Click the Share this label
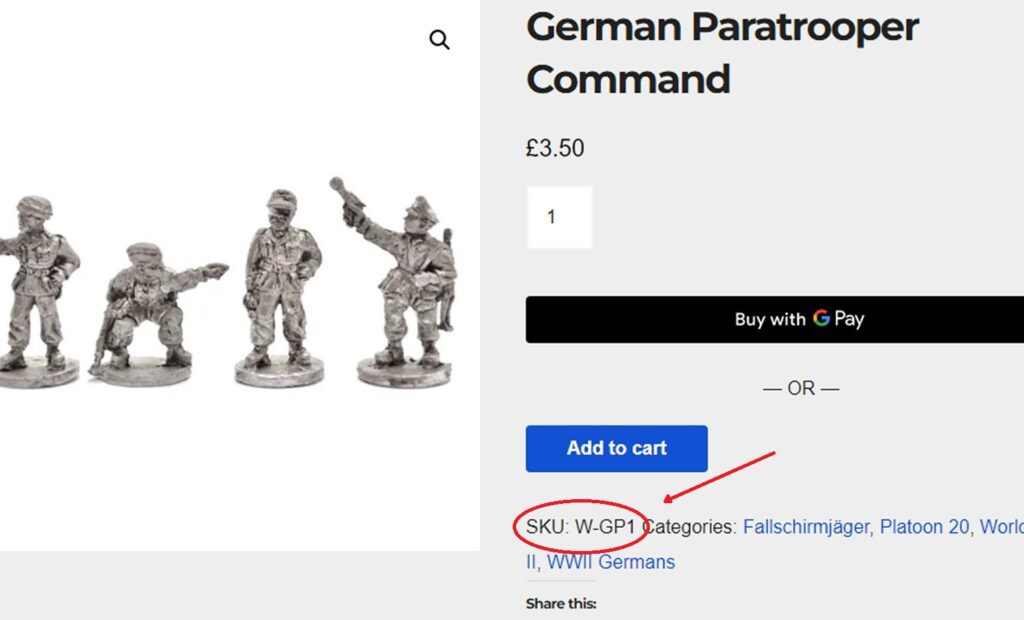The height and width of the screenshot is (620, 1024). pyautogui.click(x=561, y=604)
